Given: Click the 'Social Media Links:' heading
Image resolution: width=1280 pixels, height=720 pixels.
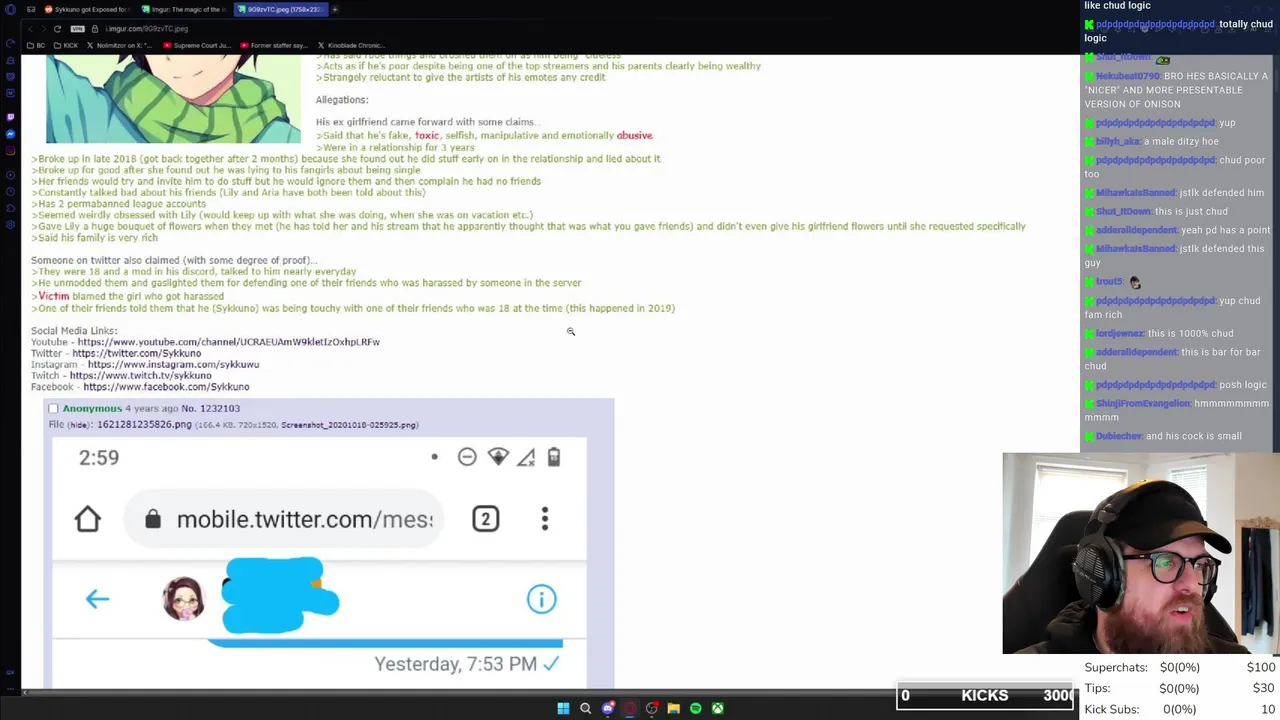Looking at the screenshot, I should click(74, 331).
